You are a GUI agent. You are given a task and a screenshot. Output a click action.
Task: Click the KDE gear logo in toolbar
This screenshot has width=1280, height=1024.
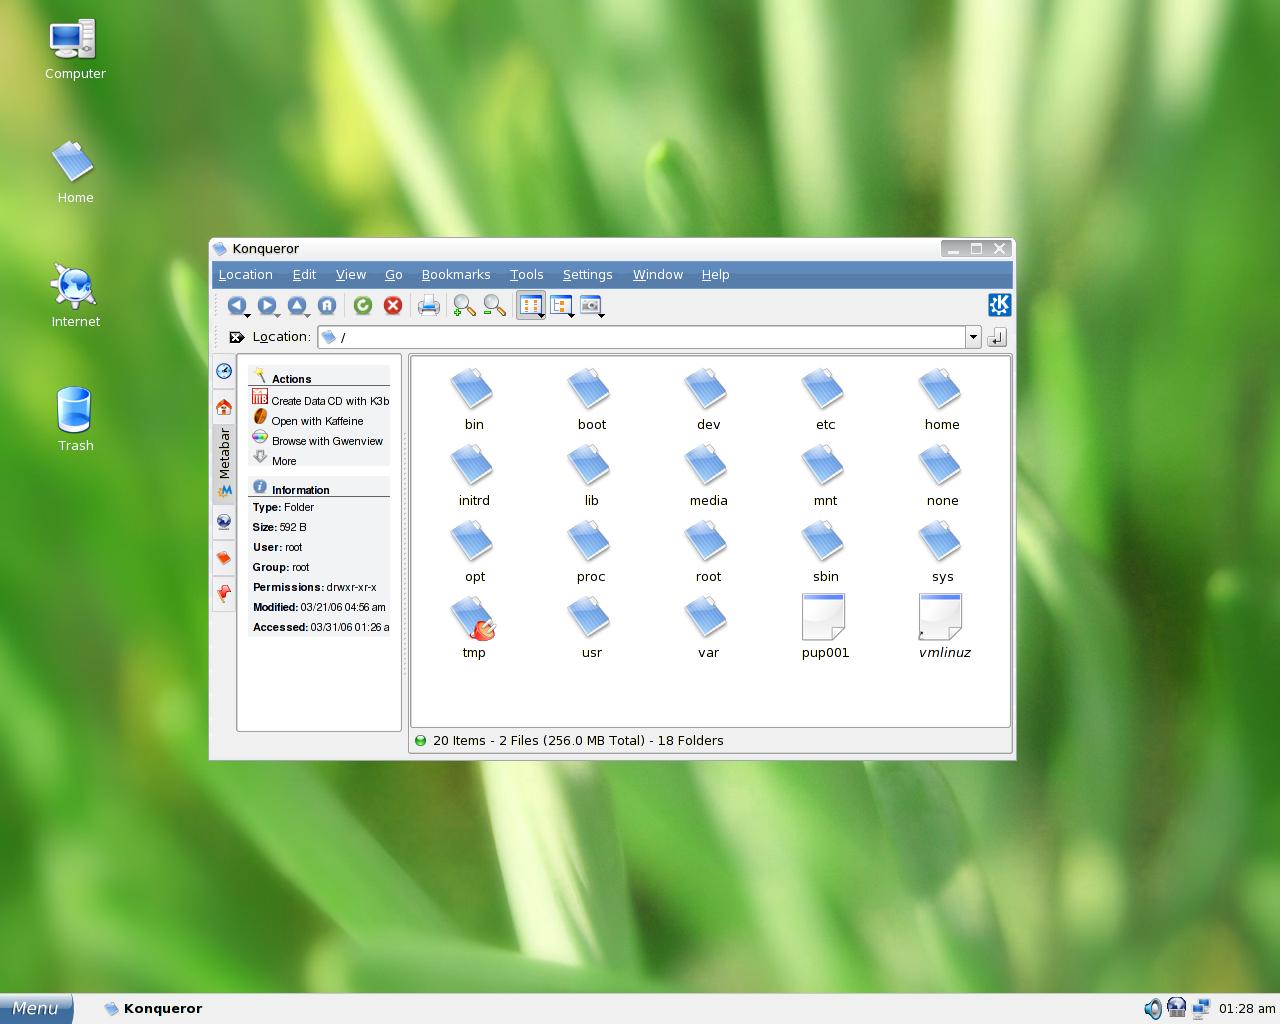tap(999, 305)
